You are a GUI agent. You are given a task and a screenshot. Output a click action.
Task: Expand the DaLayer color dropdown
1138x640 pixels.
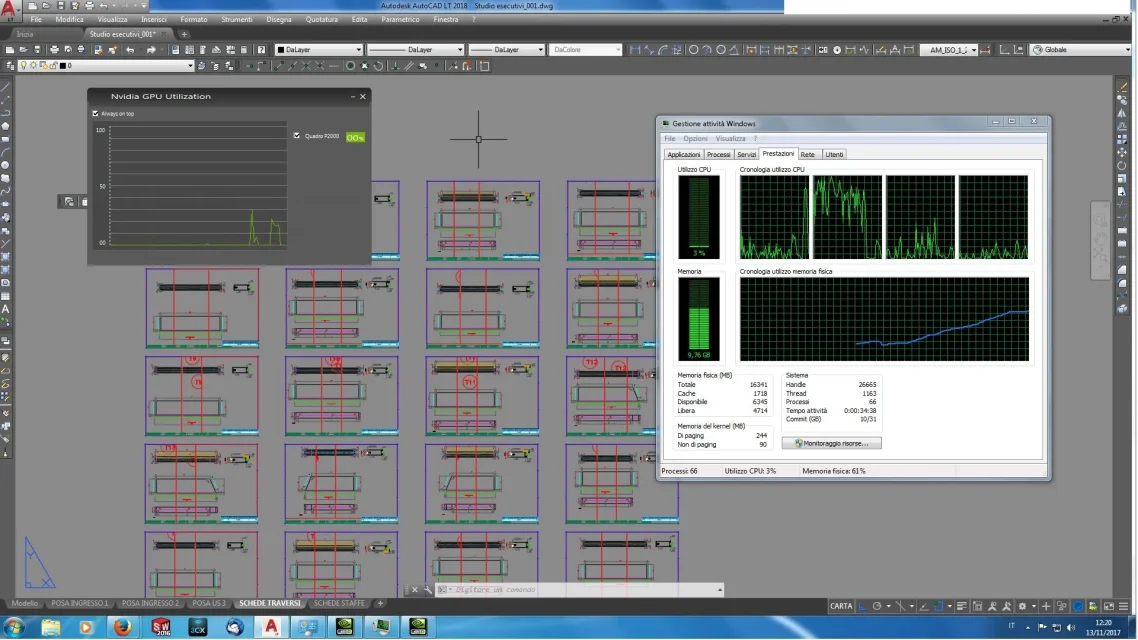[357, 50]
